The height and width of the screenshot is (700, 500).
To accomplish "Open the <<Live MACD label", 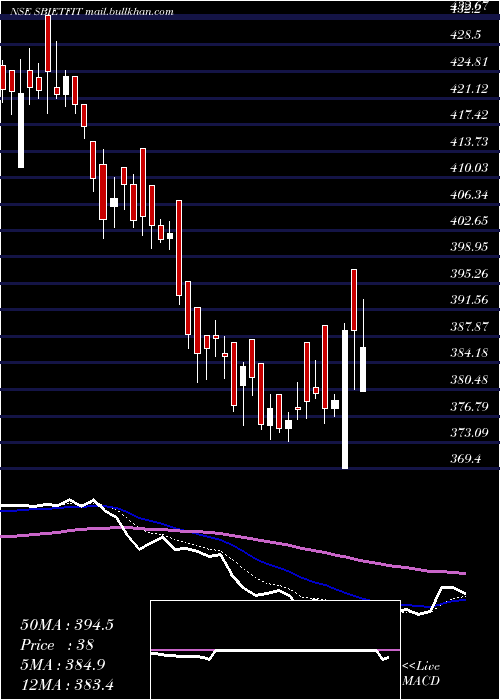I will coord(421,674).
